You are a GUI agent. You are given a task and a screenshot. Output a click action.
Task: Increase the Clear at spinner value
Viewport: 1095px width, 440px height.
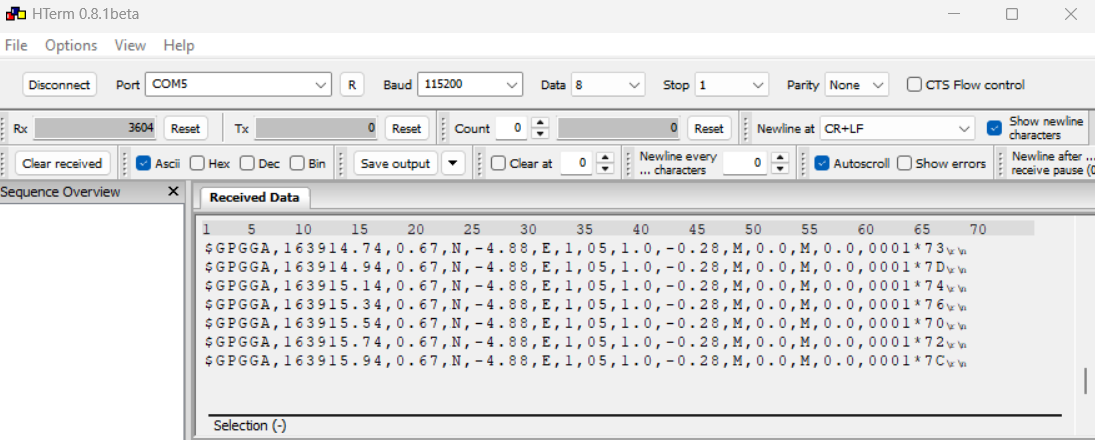[x=605, y=158]
